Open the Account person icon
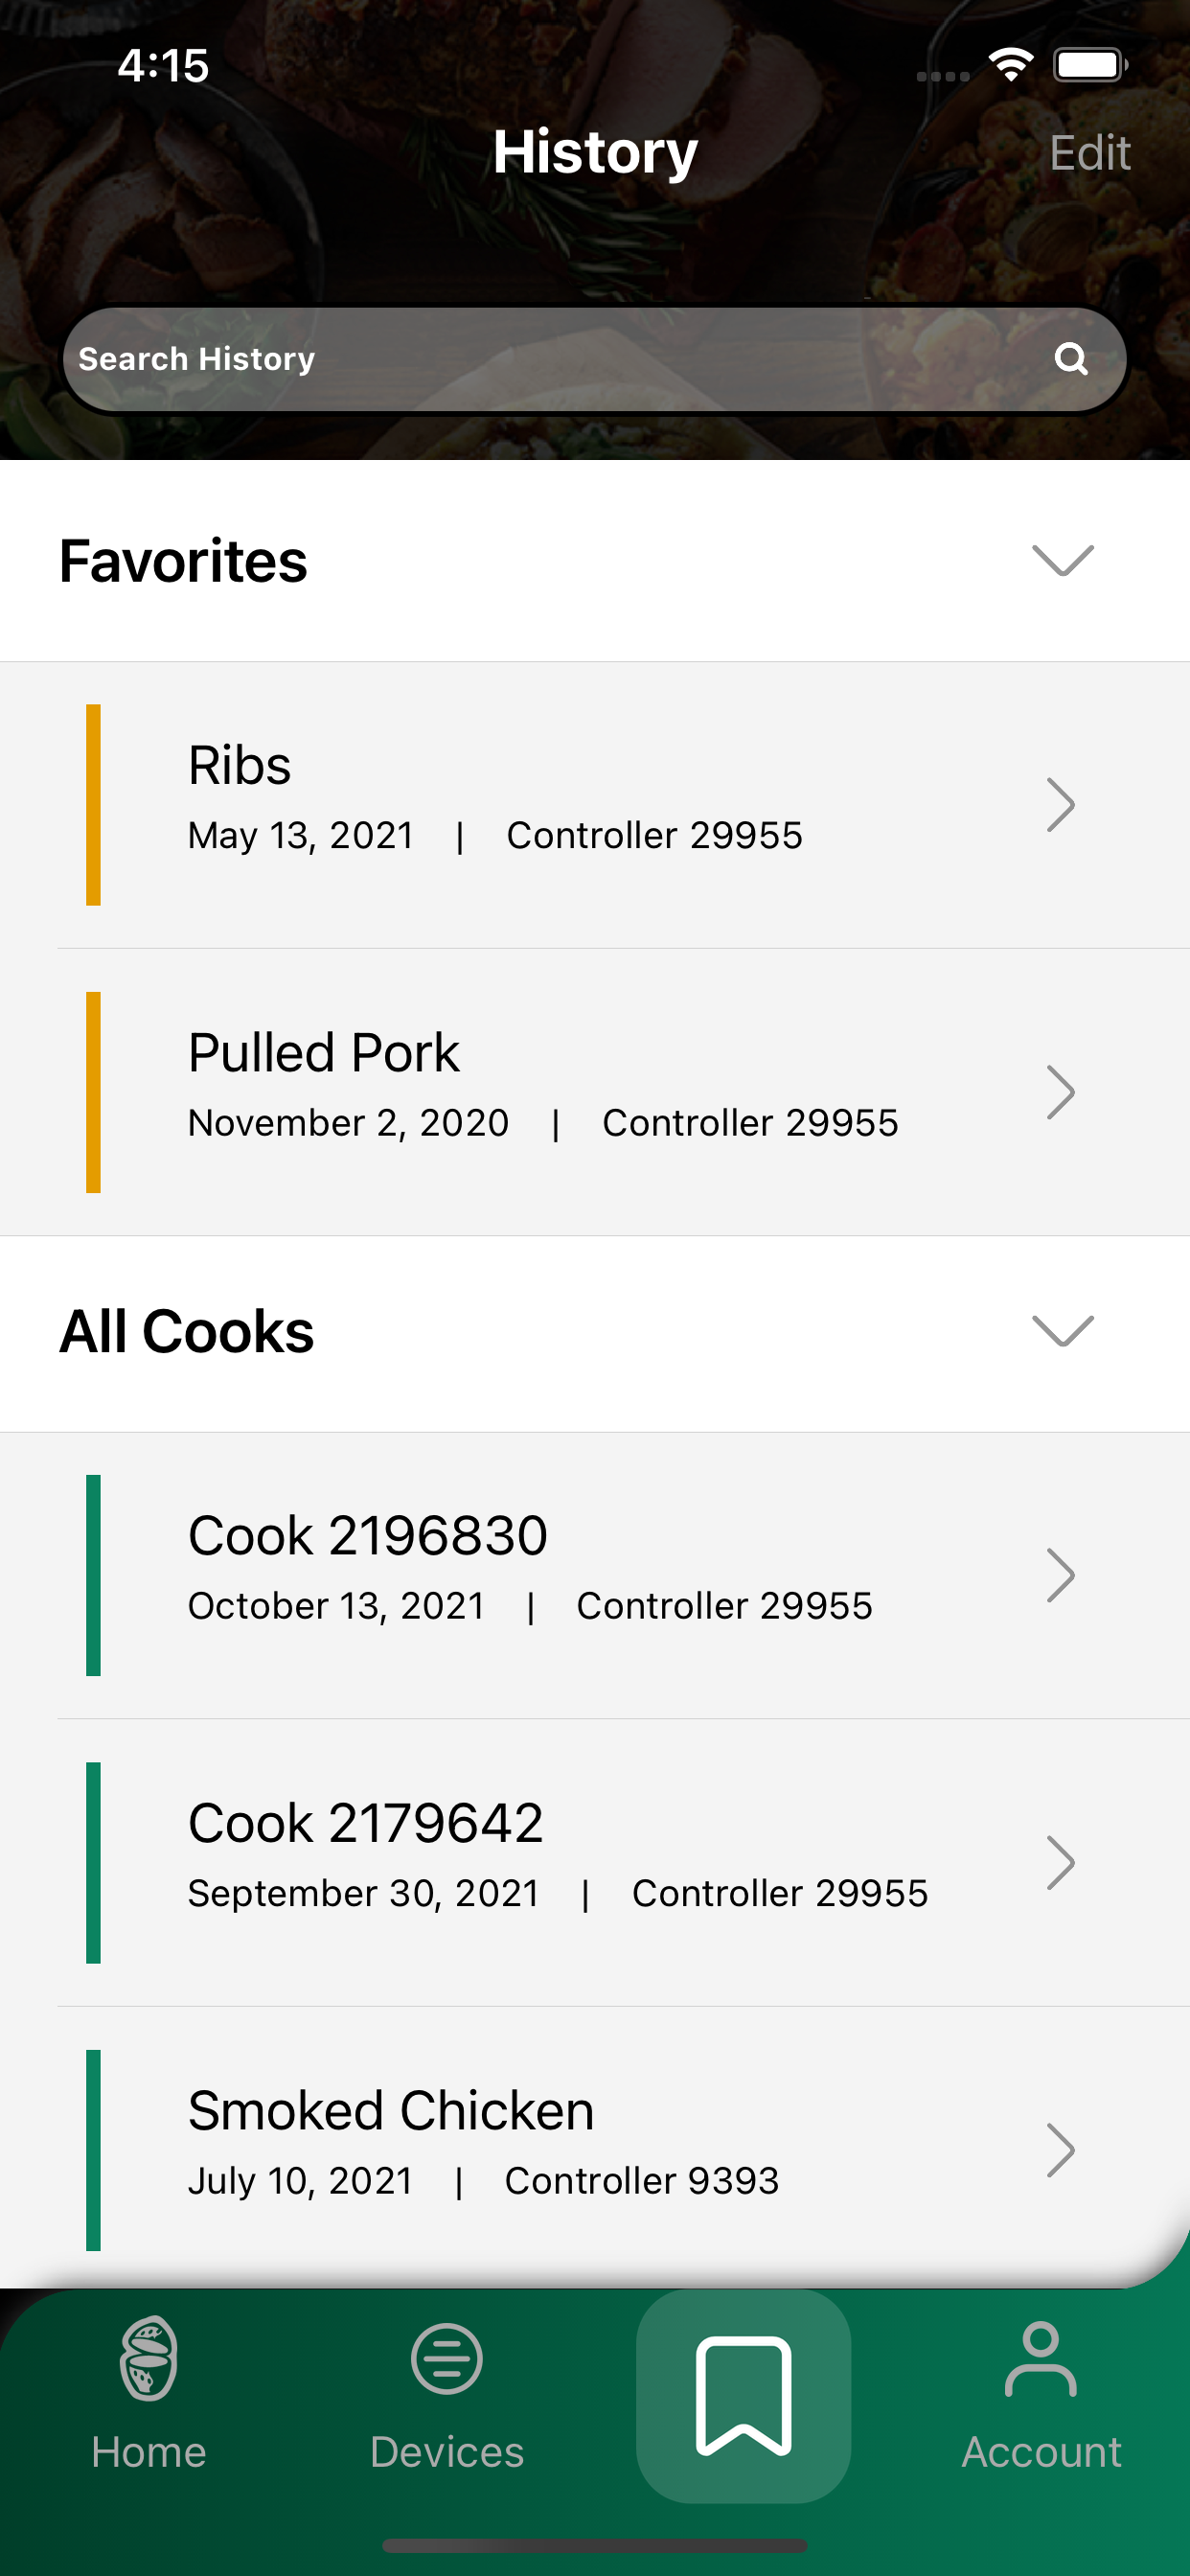The height and width of the screenshot is (2576, 1190). (1041, 2359)
